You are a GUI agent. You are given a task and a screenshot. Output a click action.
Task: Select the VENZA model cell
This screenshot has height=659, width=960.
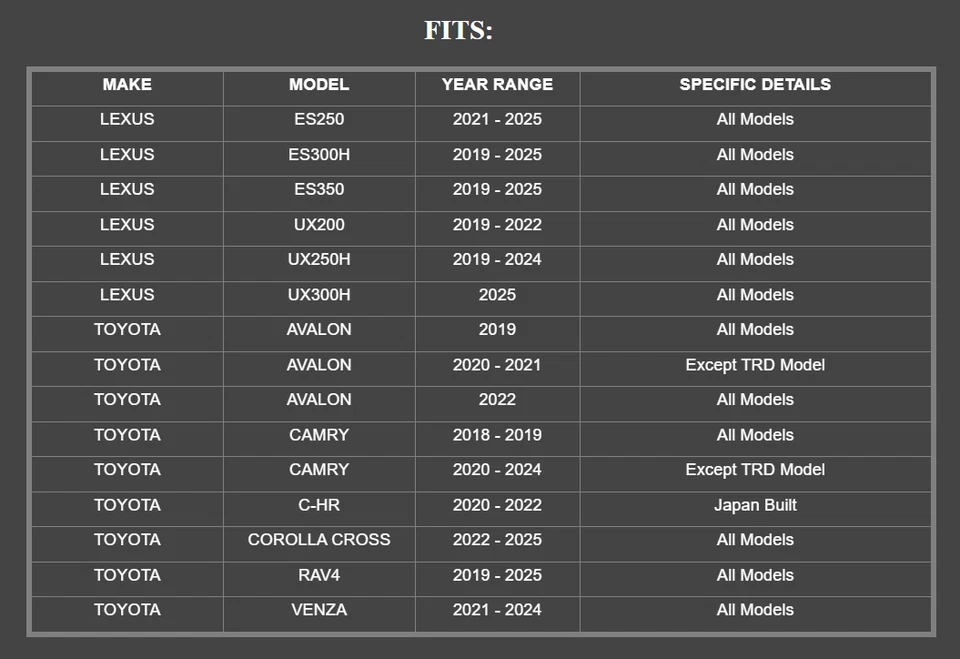point(319,609)
